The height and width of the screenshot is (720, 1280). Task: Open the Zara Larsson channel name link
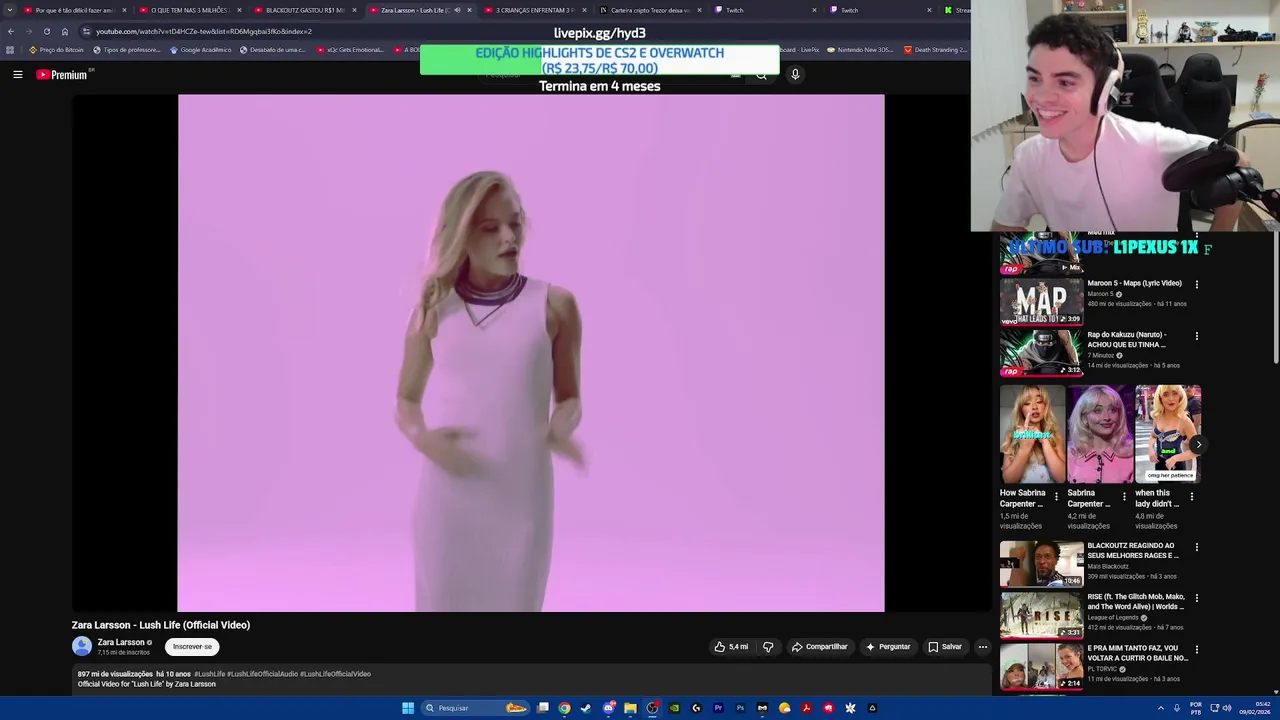(121, 642)
